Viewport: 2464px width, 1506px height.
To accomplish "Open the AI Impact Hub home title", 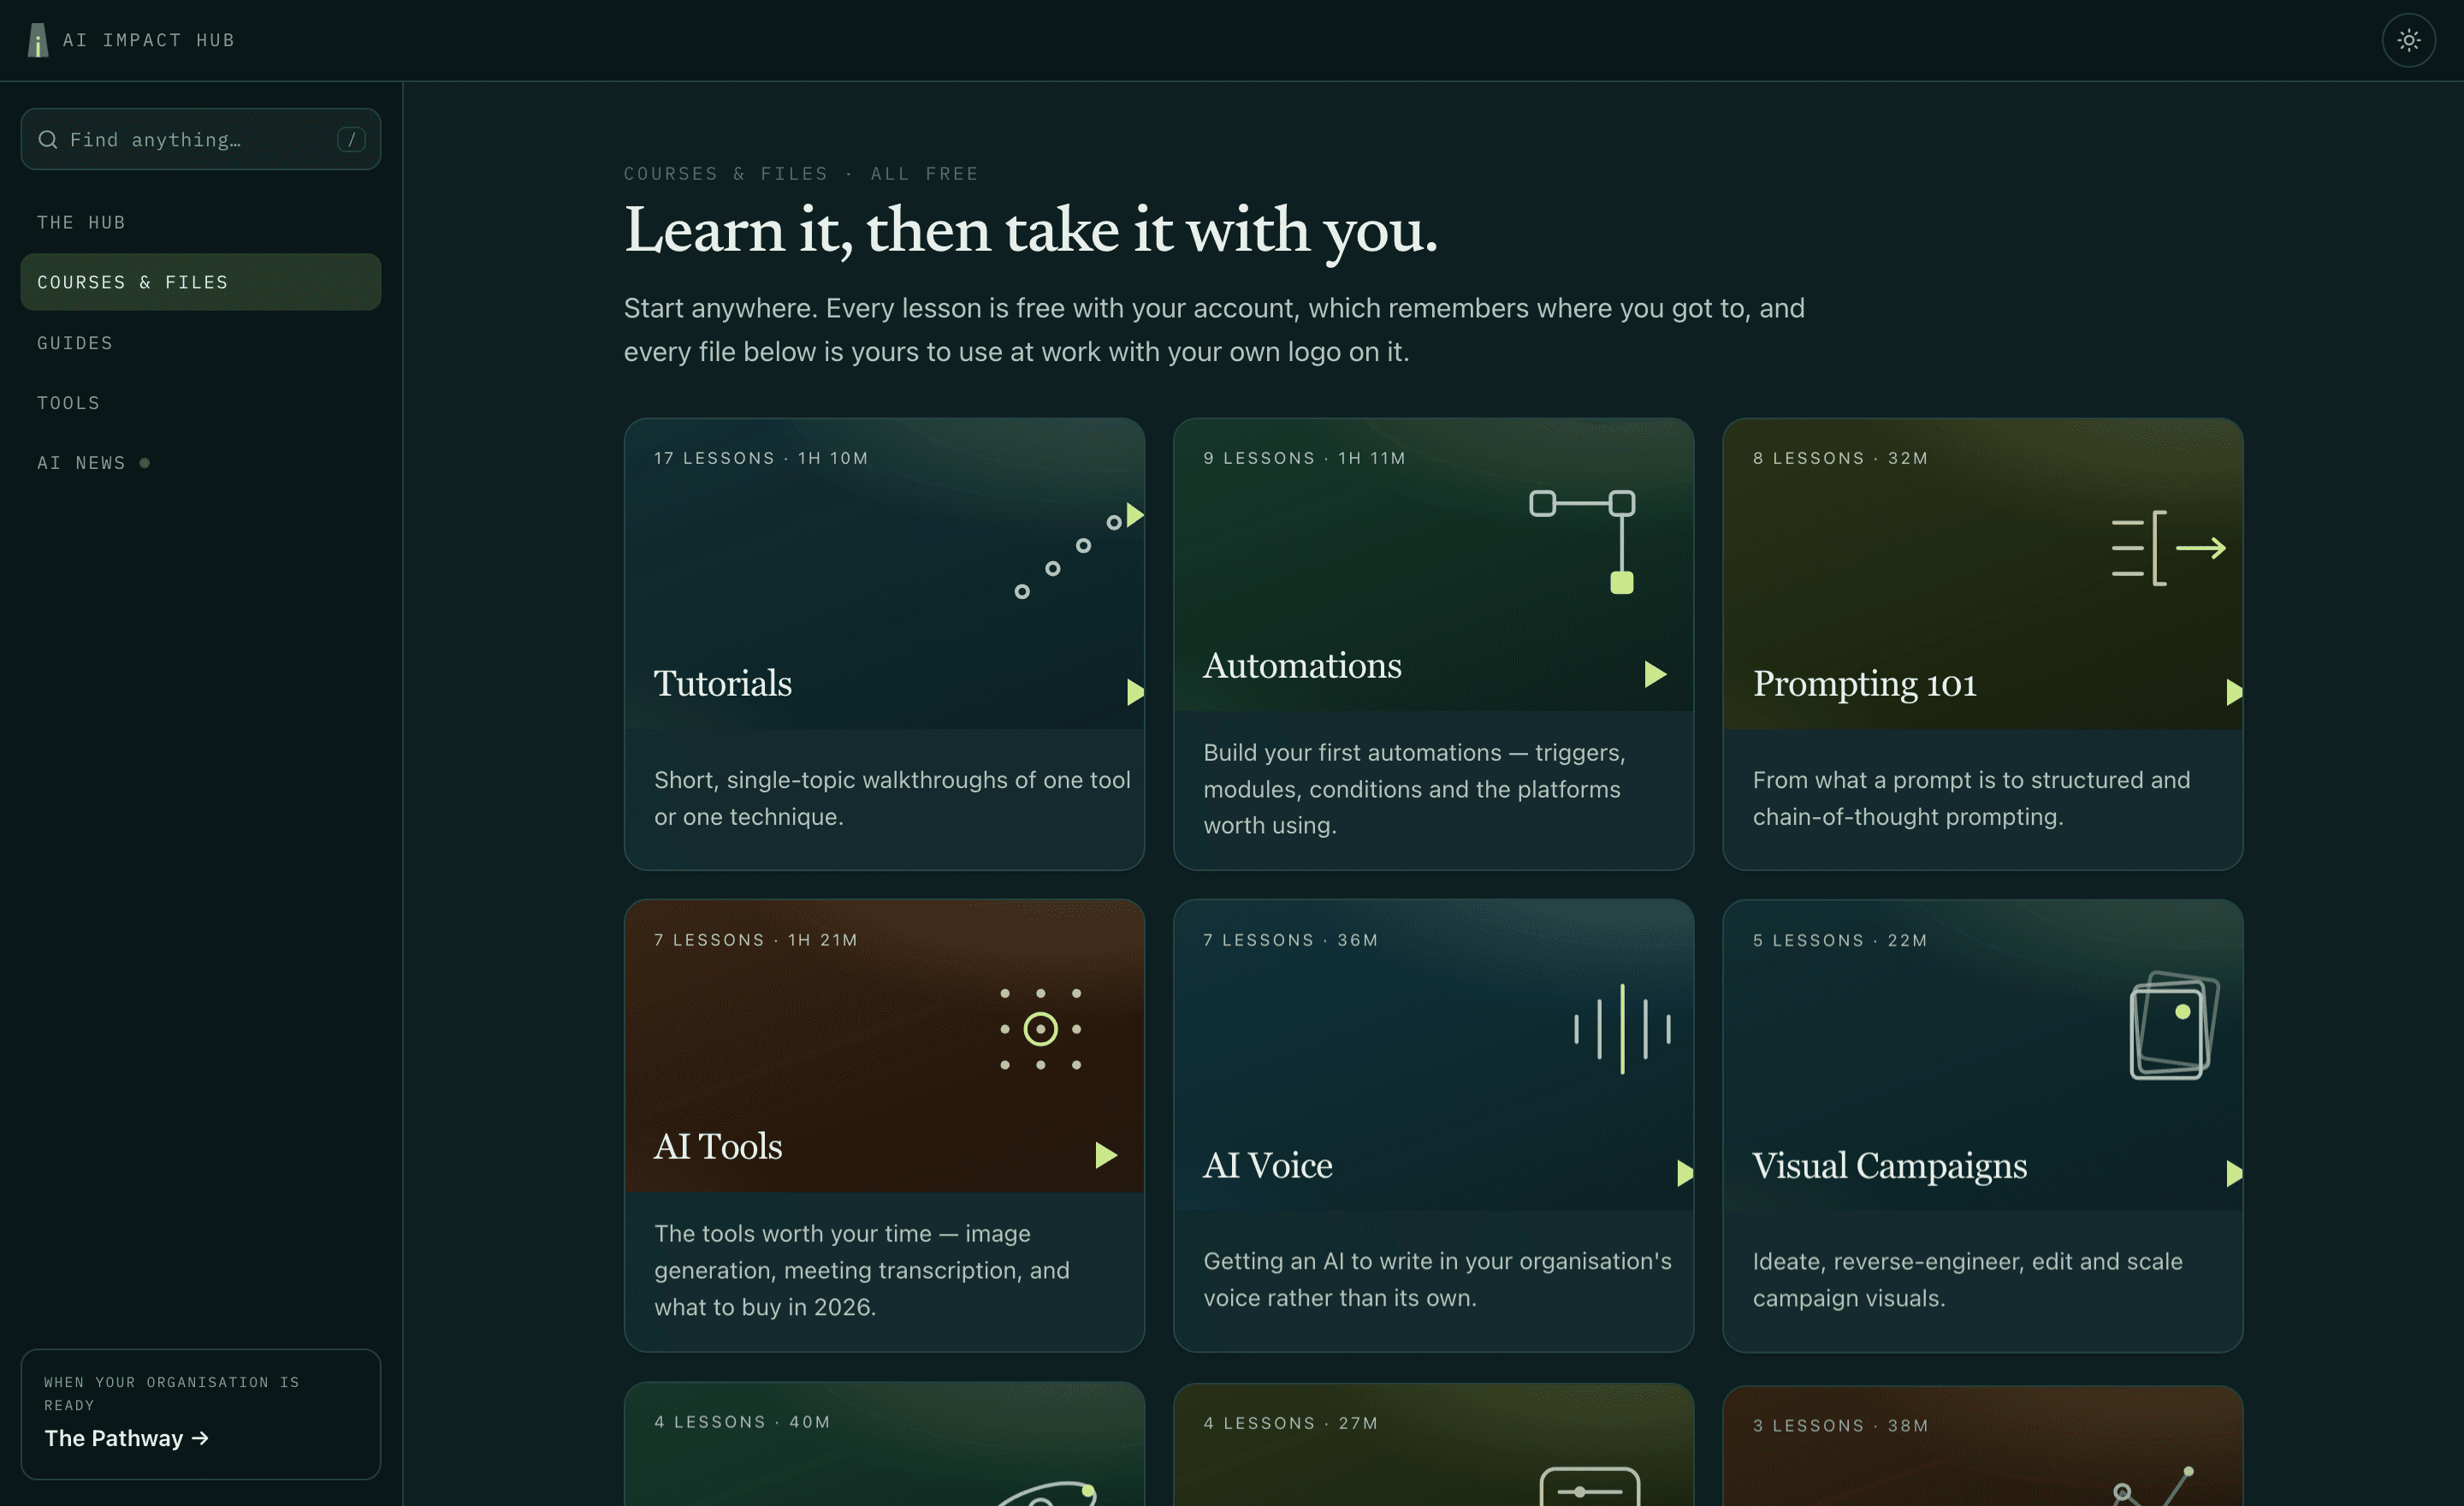I will coord(148,40).
